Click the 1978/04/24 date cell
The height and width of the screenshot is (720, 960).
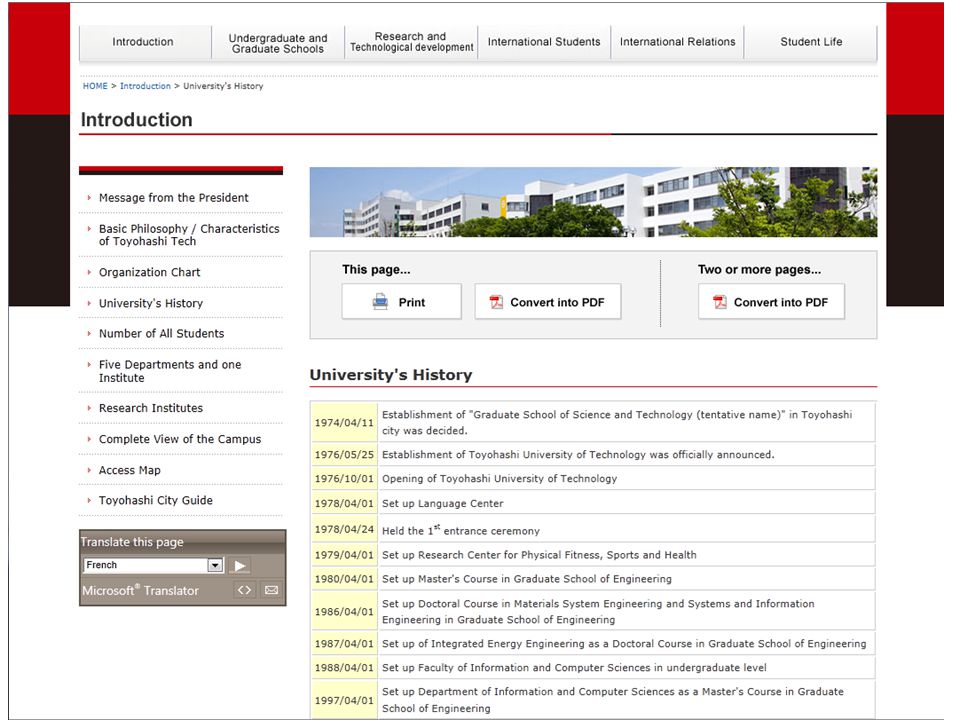pos(344,529)
